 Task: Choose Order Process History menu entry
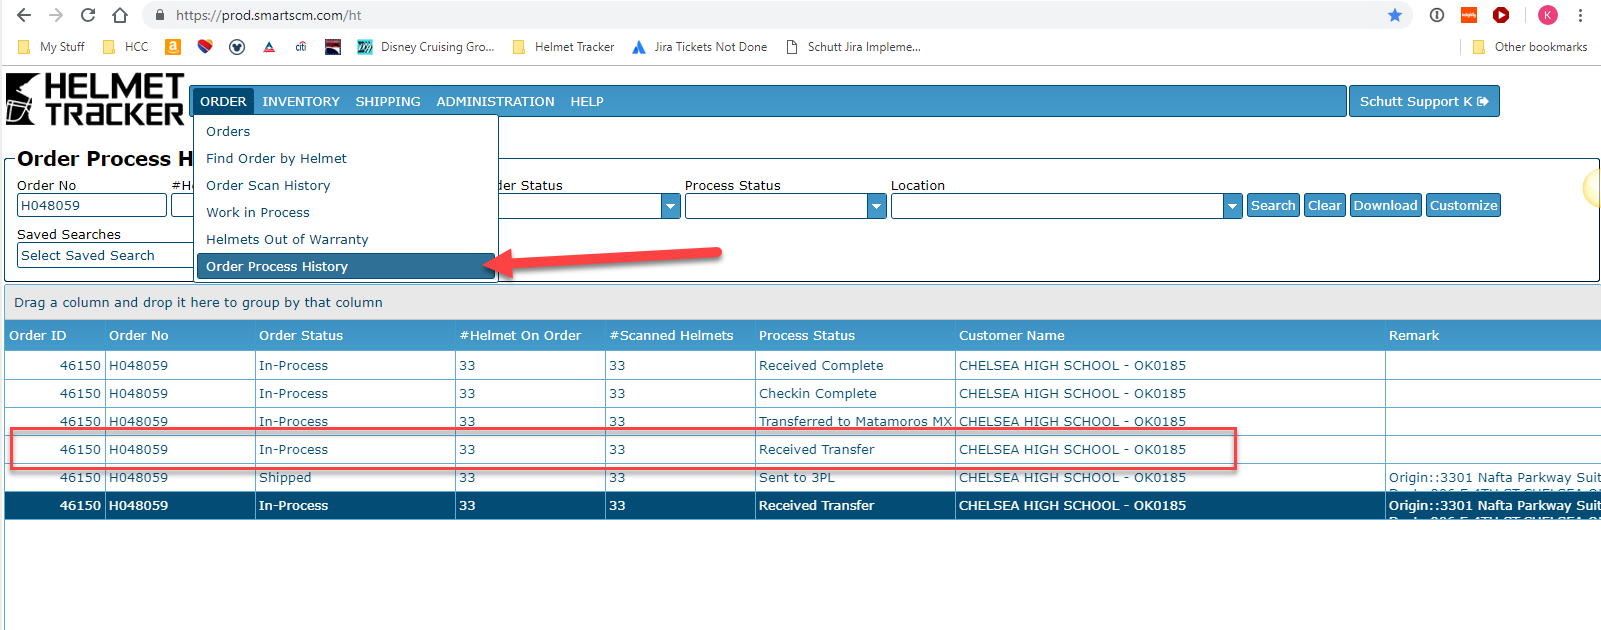[346, 266]
